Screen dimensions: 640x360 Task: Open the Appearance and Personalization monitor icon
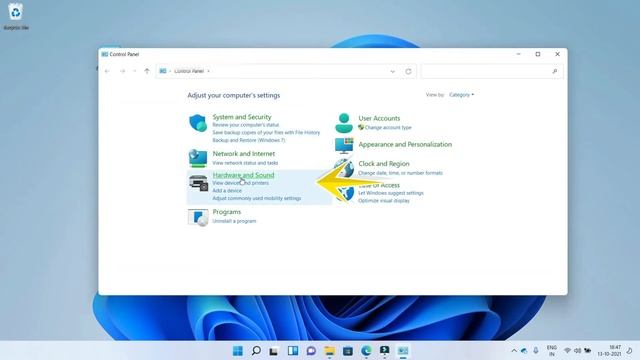pyautogui.click(x=344, y=145)
